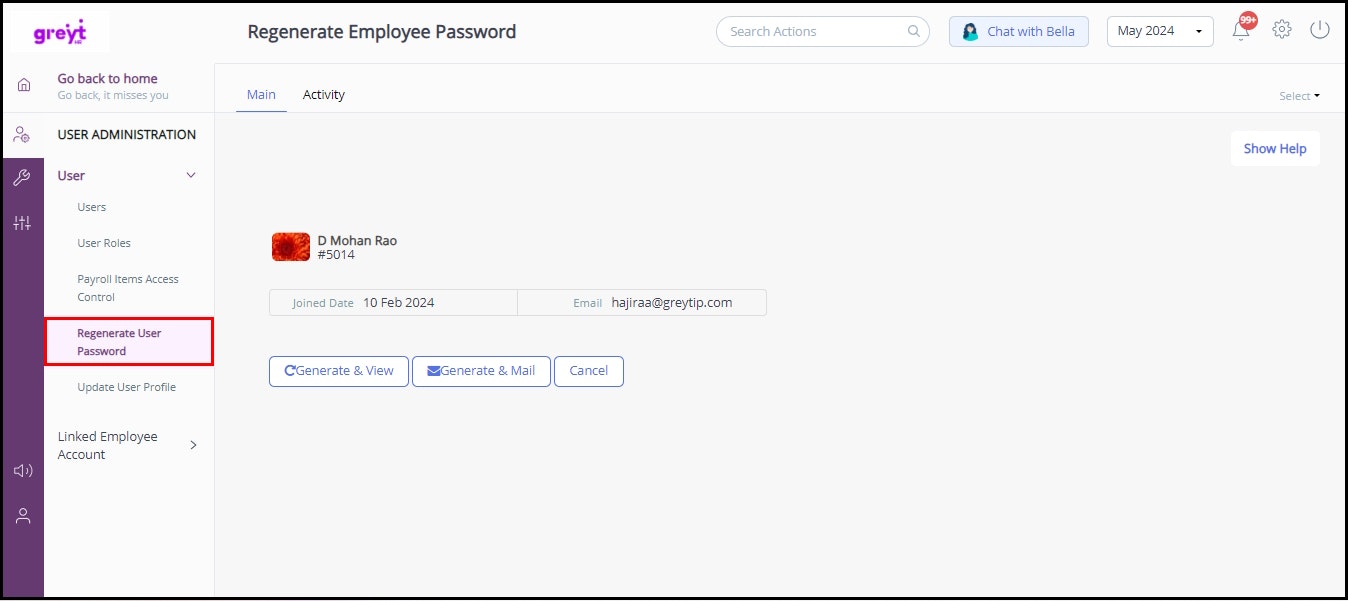Image resolution: width=1348 pixels, height=601 pixels.
Task: Click Go back to home link
Action: 107,78
